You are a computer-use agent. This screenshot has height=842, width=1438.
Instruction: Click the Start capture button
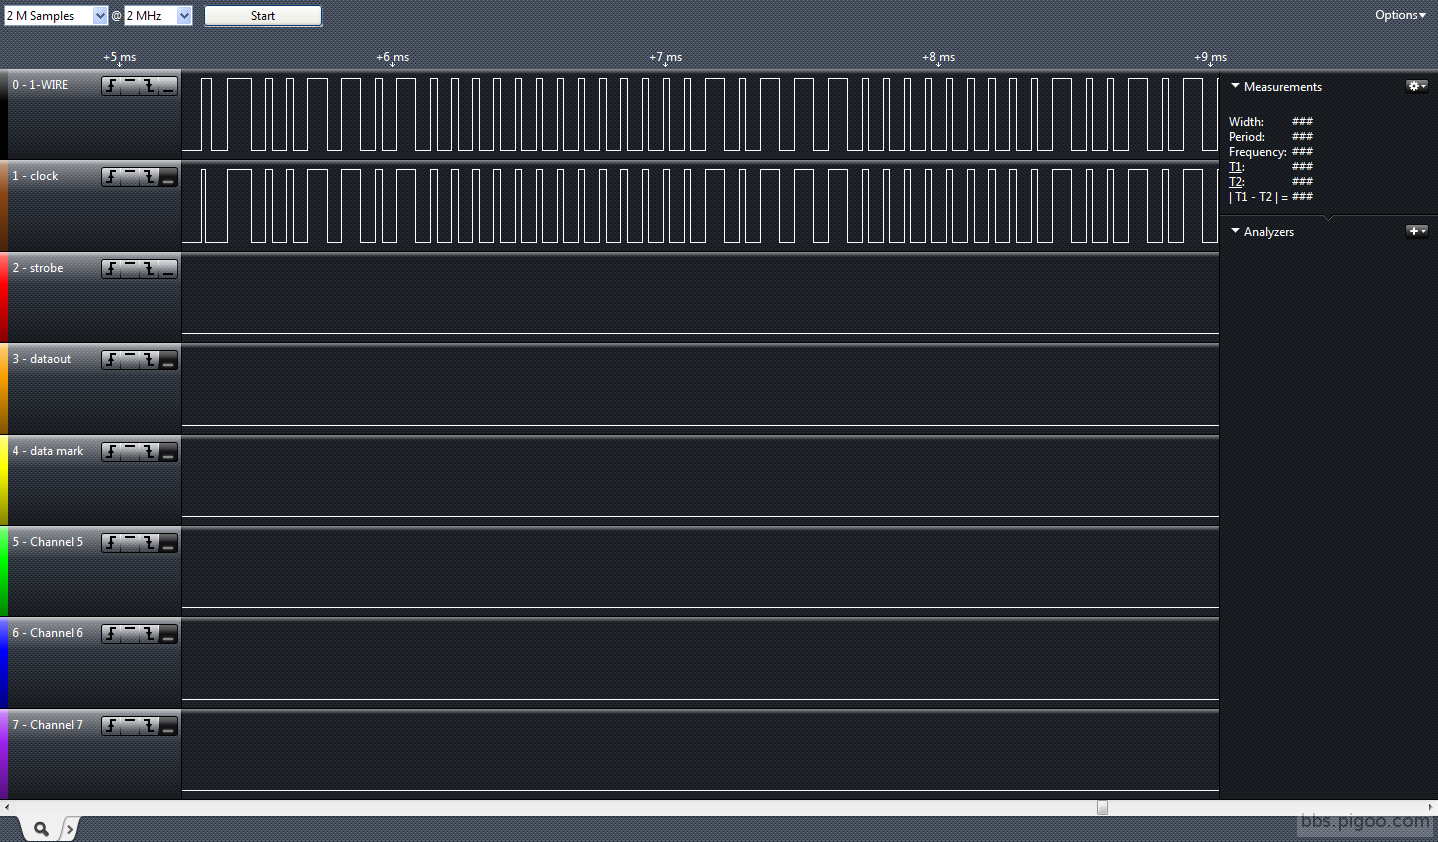point(263,16)
